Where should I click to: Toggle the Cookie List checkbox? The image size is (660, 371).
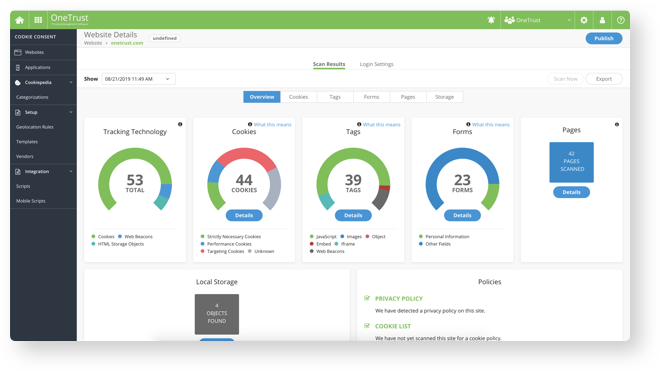tap(367, 326)
